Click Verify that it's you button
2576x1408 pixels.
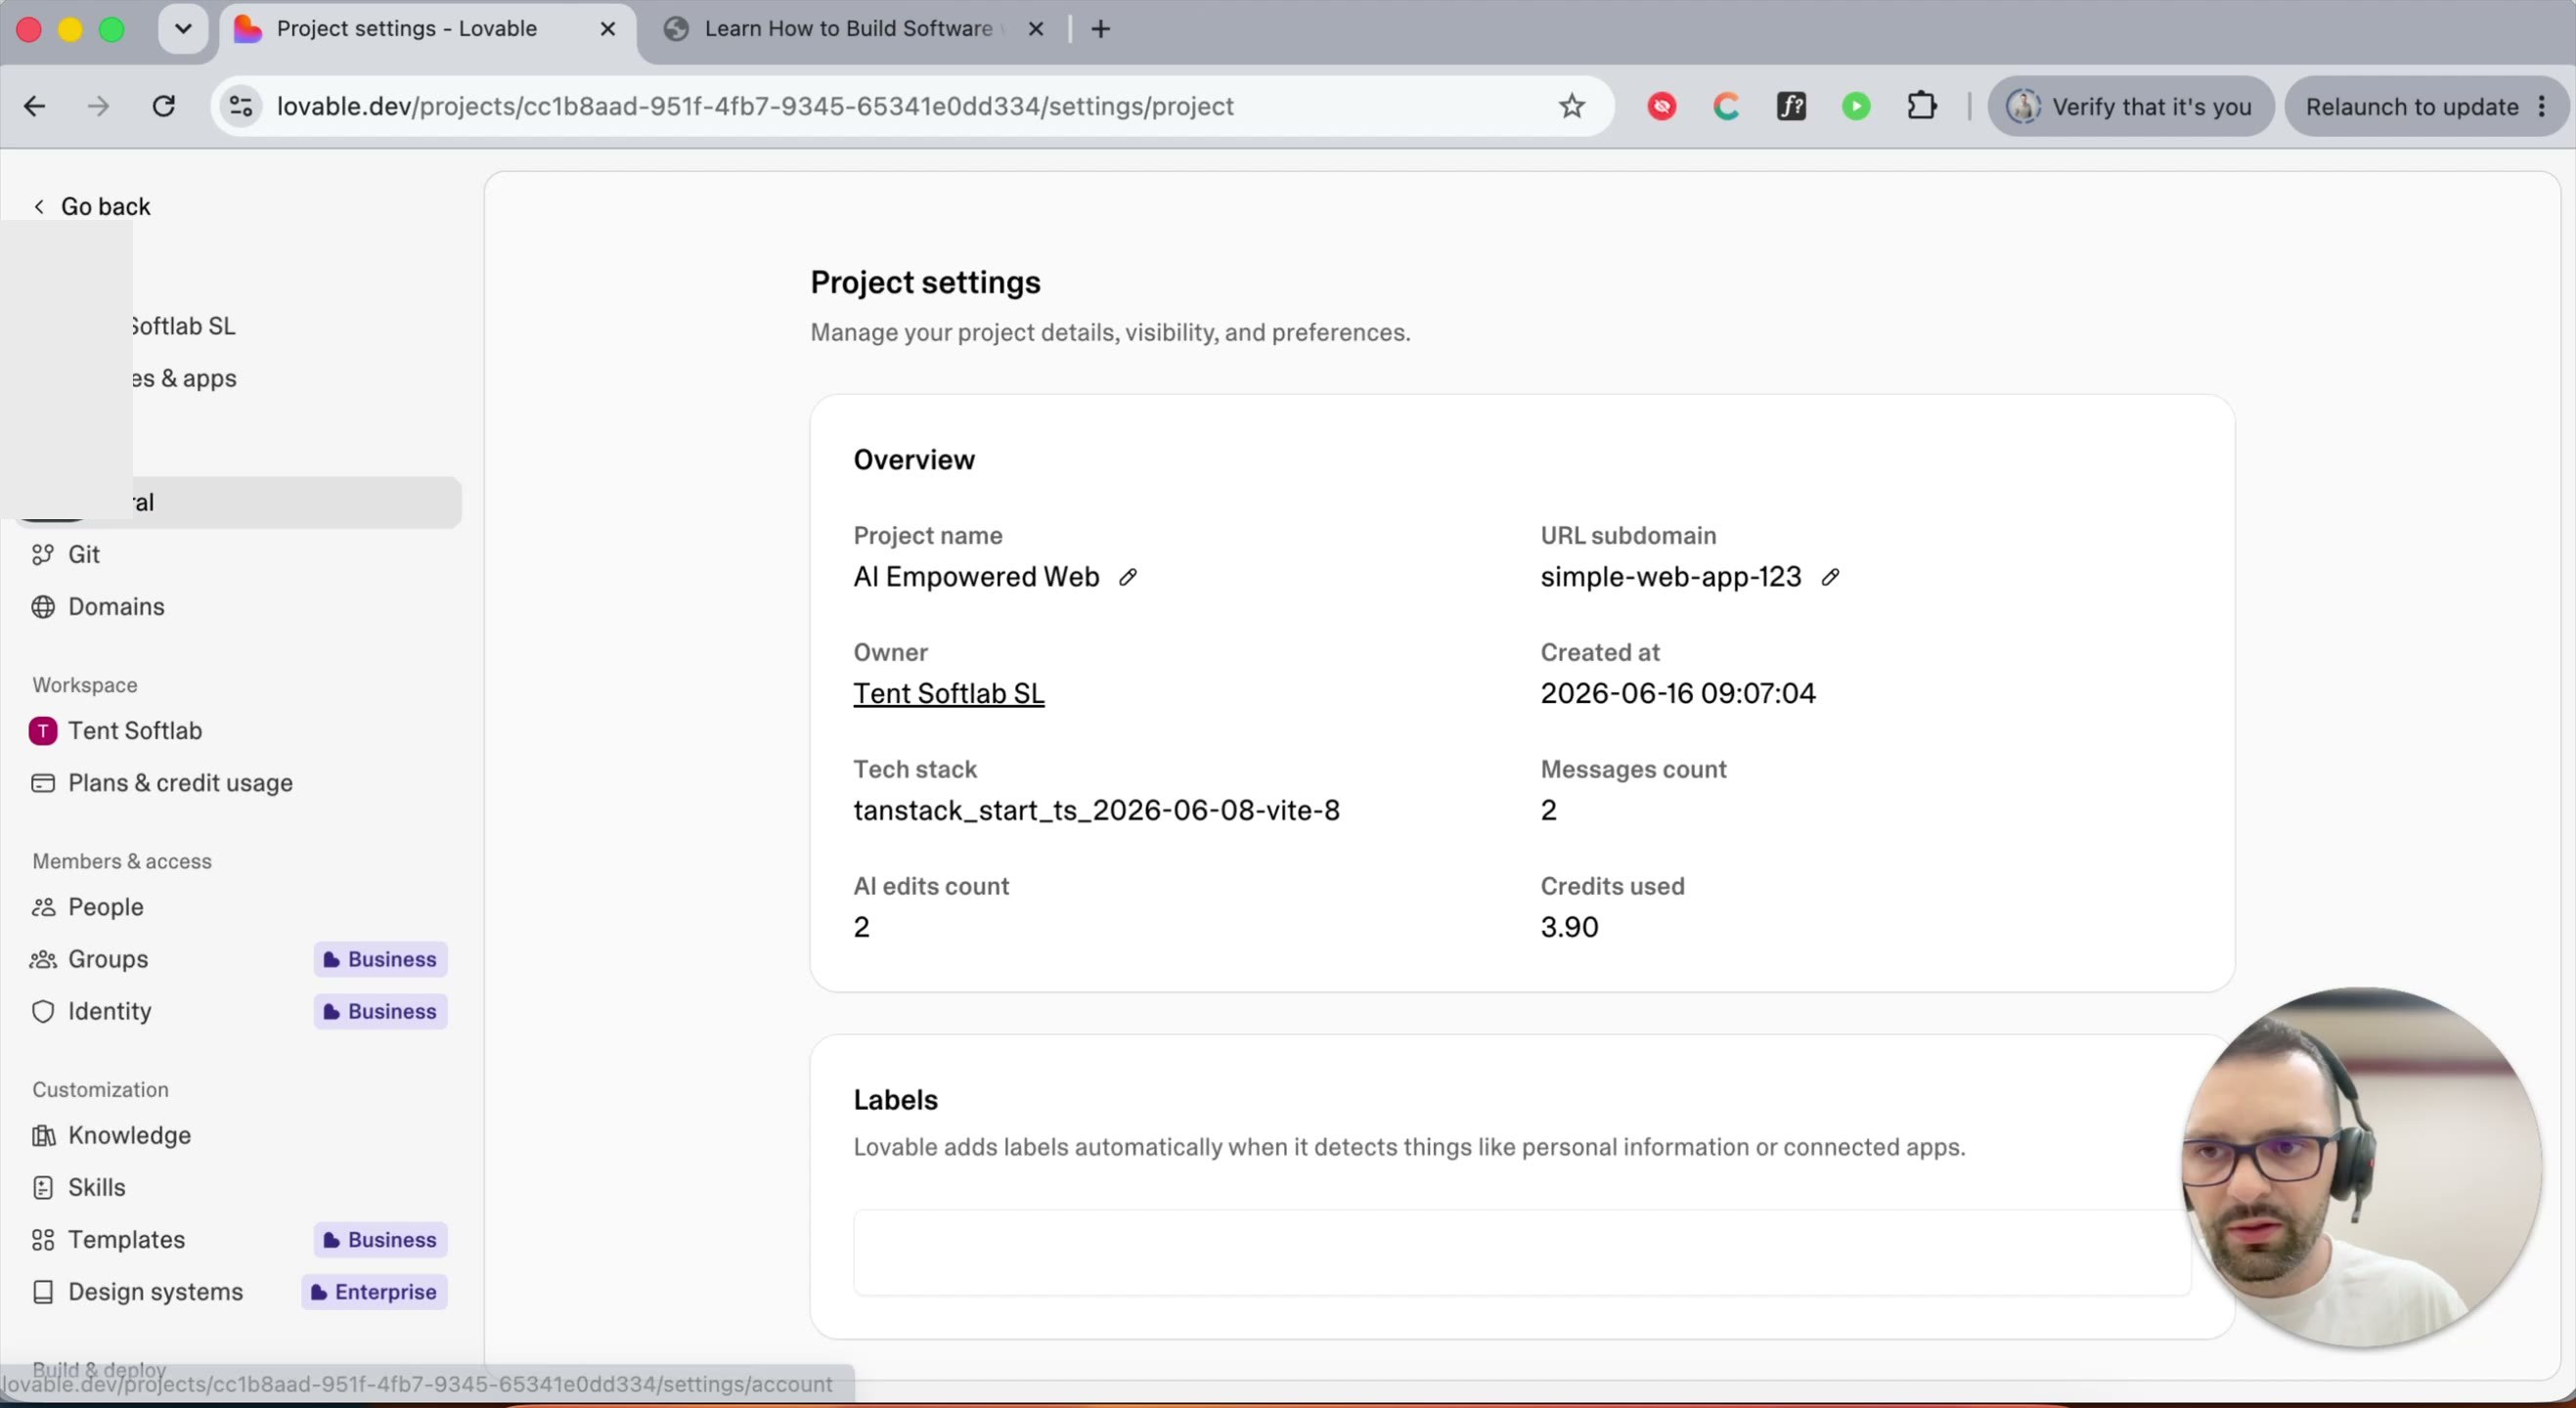coord(2130,106)
